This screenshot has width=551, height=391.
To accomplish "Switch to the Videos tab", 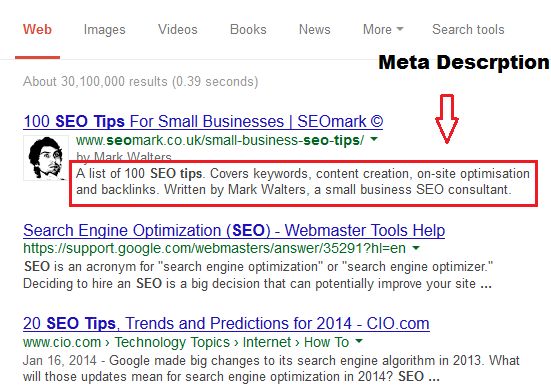I will 177,30.
